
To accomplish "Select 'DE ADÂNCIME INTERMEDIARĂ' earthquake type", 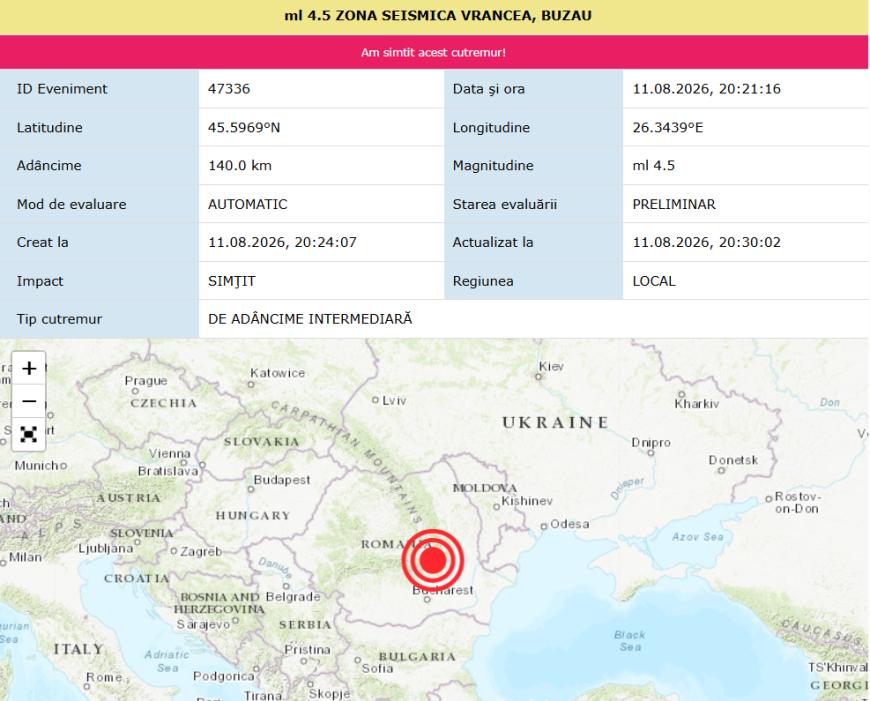I will [x=310, y=319].
